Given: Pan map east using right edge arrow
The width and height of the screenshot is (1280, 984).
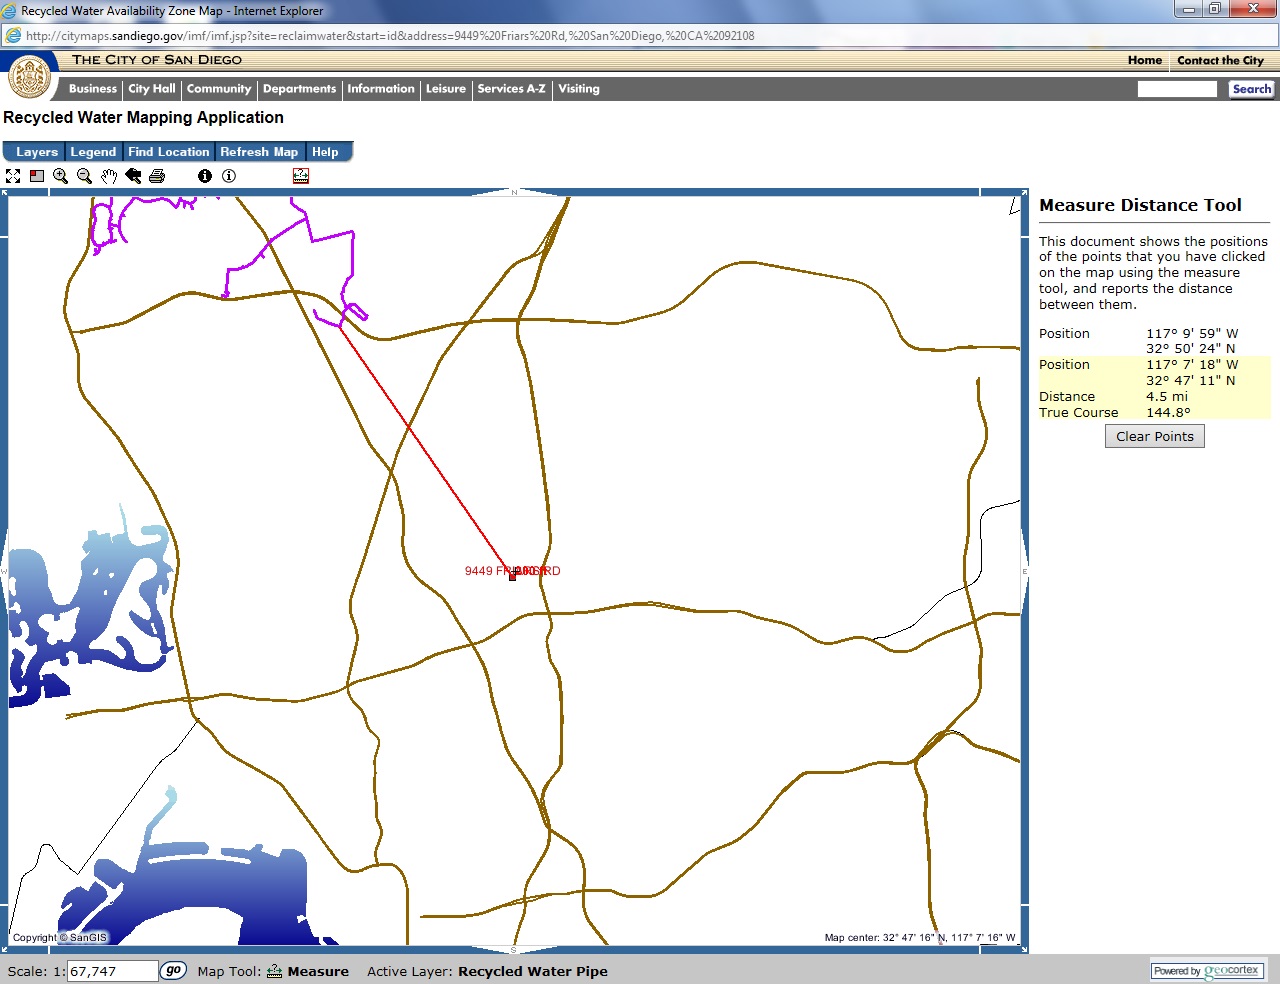Looking at the screenshot, I should (x=1024, y=571).
